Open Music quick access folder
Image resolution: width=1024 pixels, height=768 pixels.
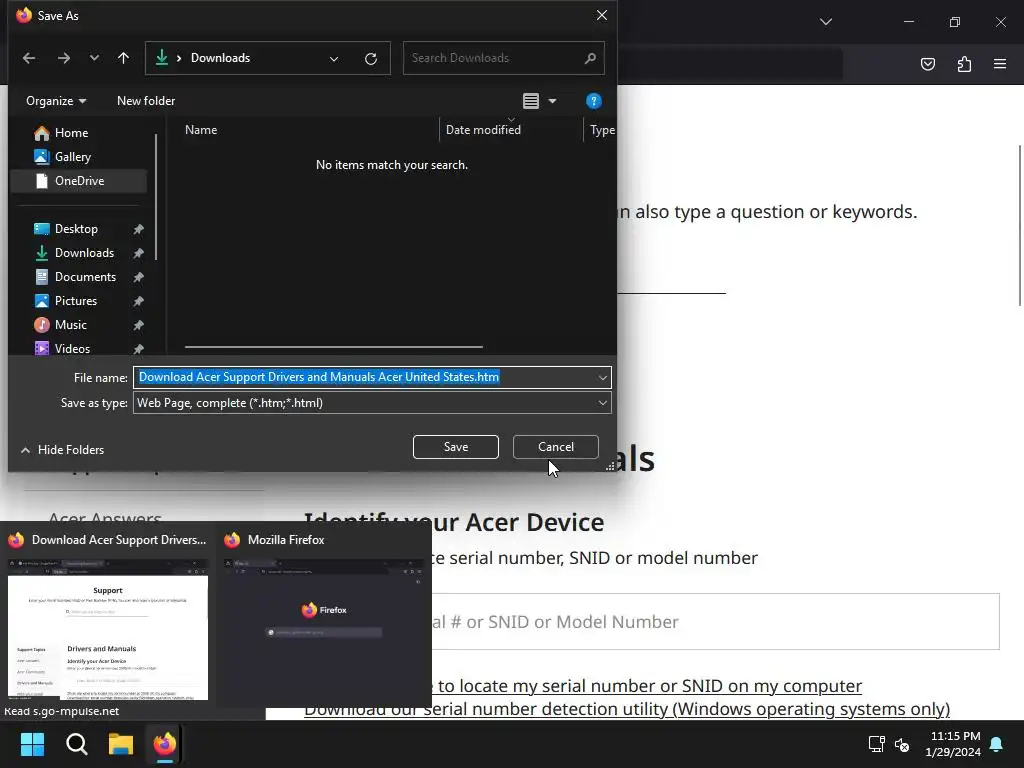coord(71,325)
